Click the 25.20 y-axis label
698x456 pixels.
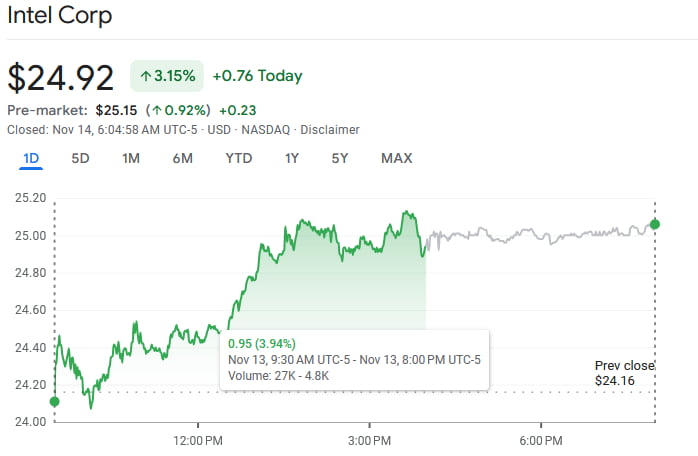(x=31, y=198)
